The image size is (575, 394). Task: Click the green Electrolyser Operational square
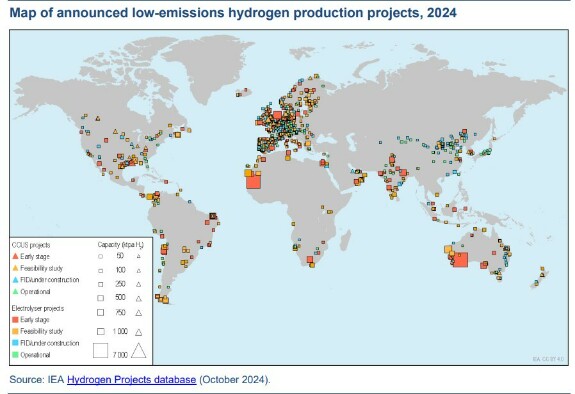[15, 355]
